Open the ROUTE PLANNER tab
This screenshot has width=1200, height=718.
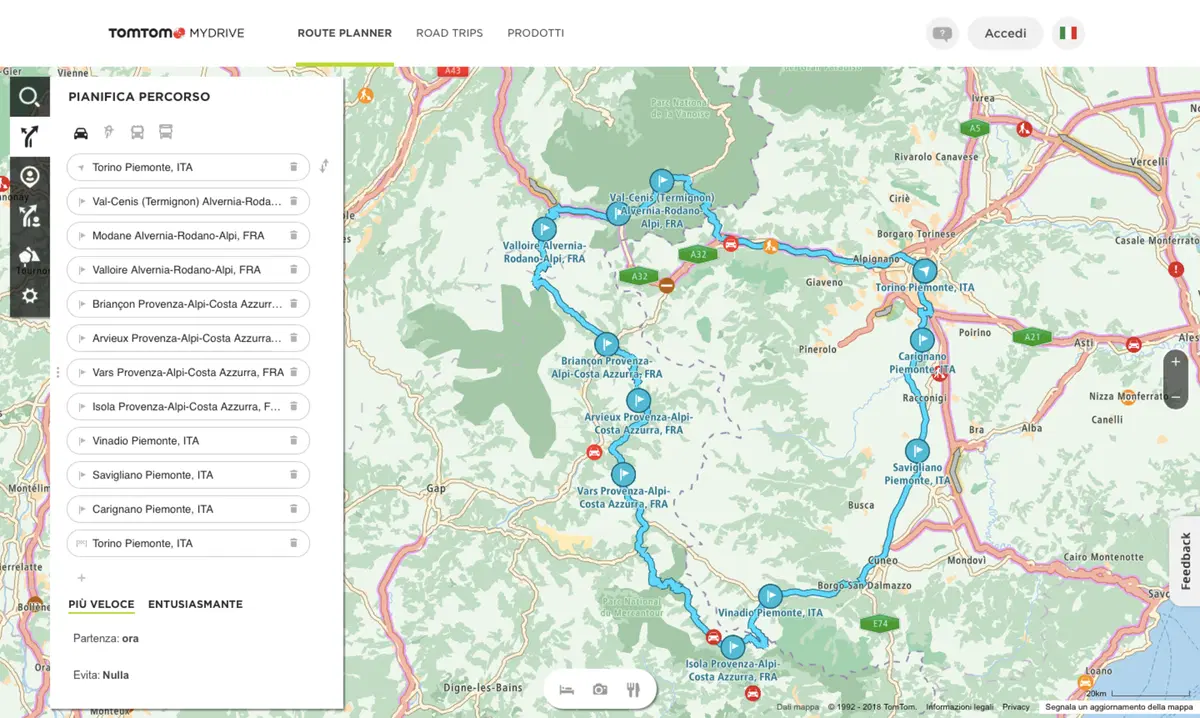point(345,33)
